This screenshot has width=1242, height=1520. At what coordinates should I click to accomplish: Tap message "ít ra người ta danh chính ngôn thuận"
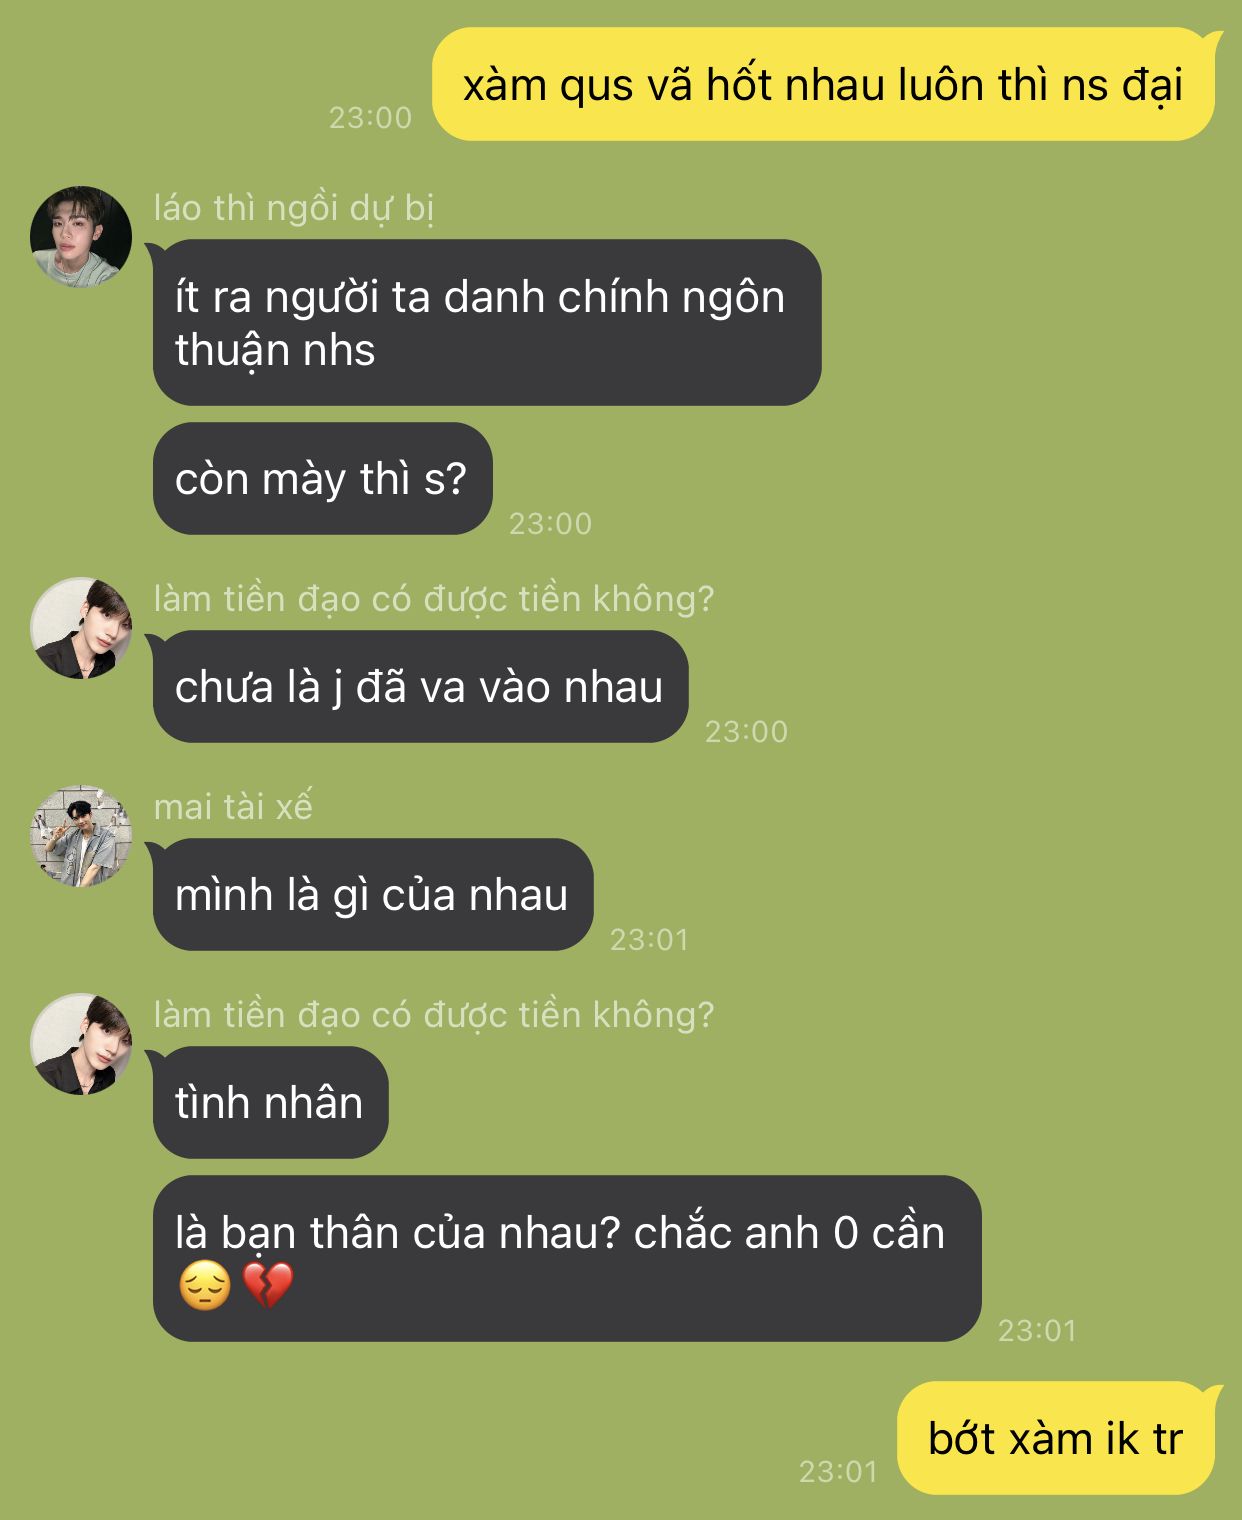point(487,323)
